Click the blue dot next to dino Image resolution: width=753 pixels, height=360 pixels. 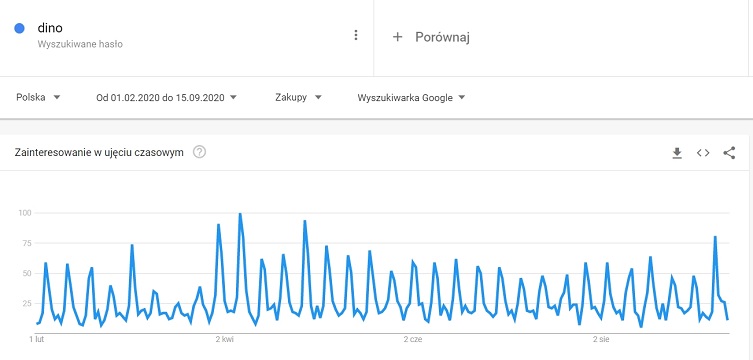point(20,28)
